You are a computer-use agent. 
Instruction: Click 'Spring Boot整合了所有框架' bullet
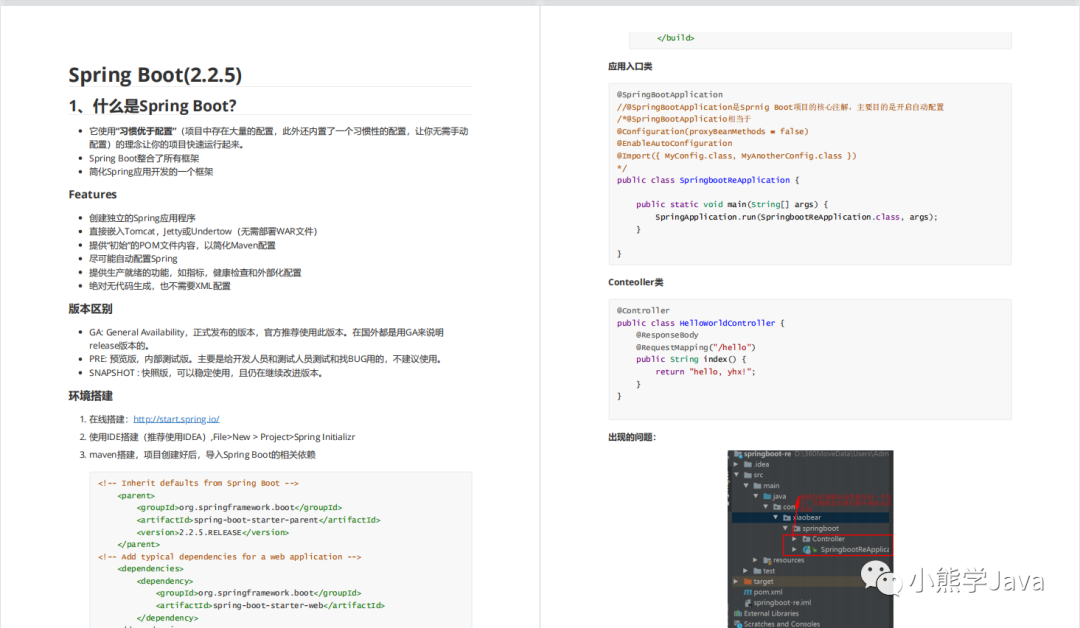[x=144, y=158]
